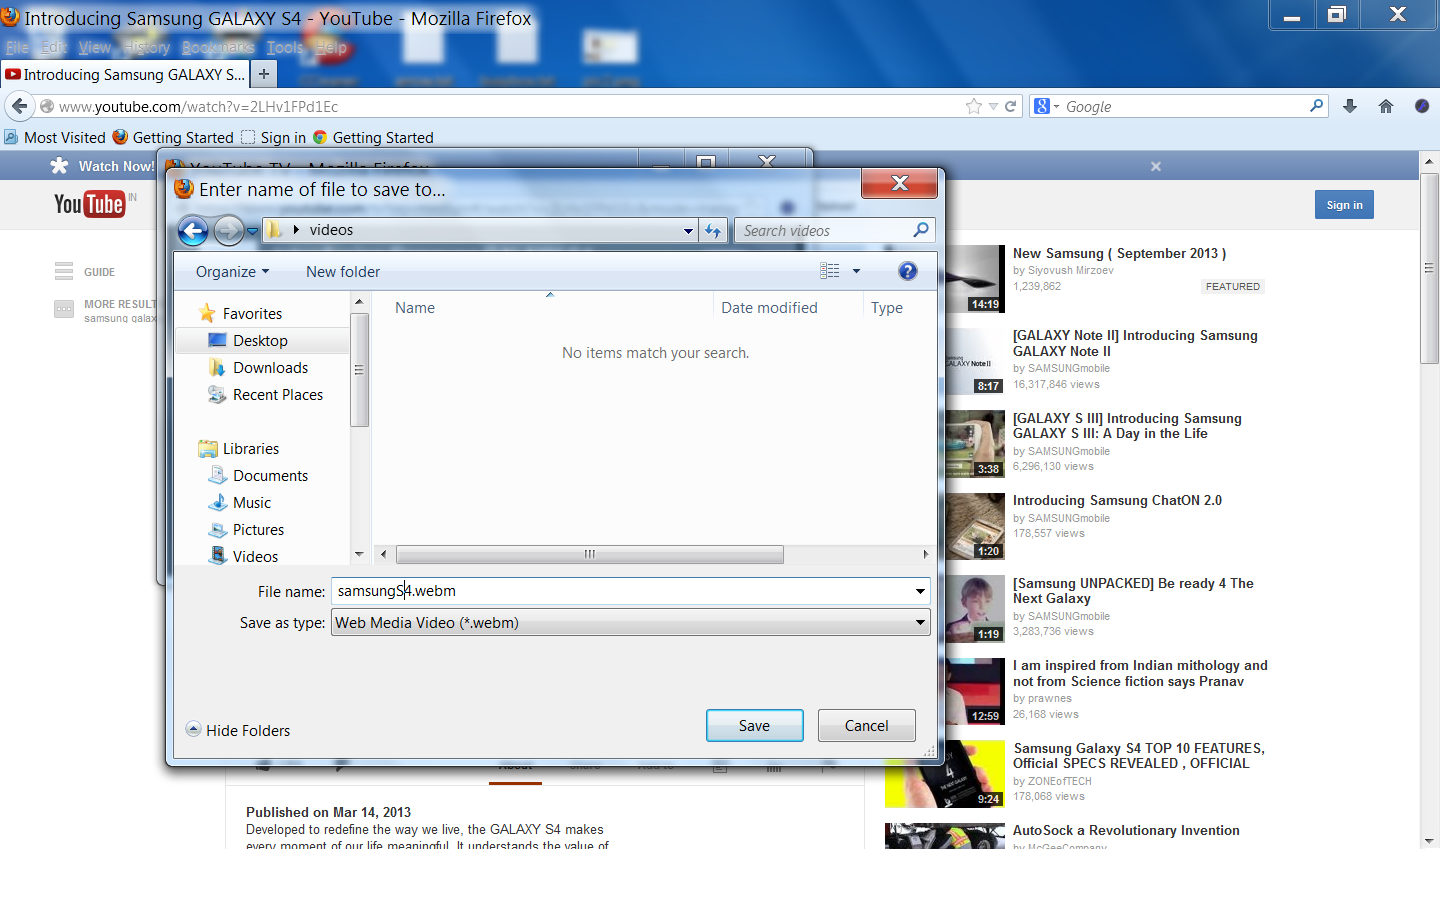The height and width of the screenshot is (900, 1440).
Task: Open Most Visited bookmarks
Action: (x=55, y=138)
